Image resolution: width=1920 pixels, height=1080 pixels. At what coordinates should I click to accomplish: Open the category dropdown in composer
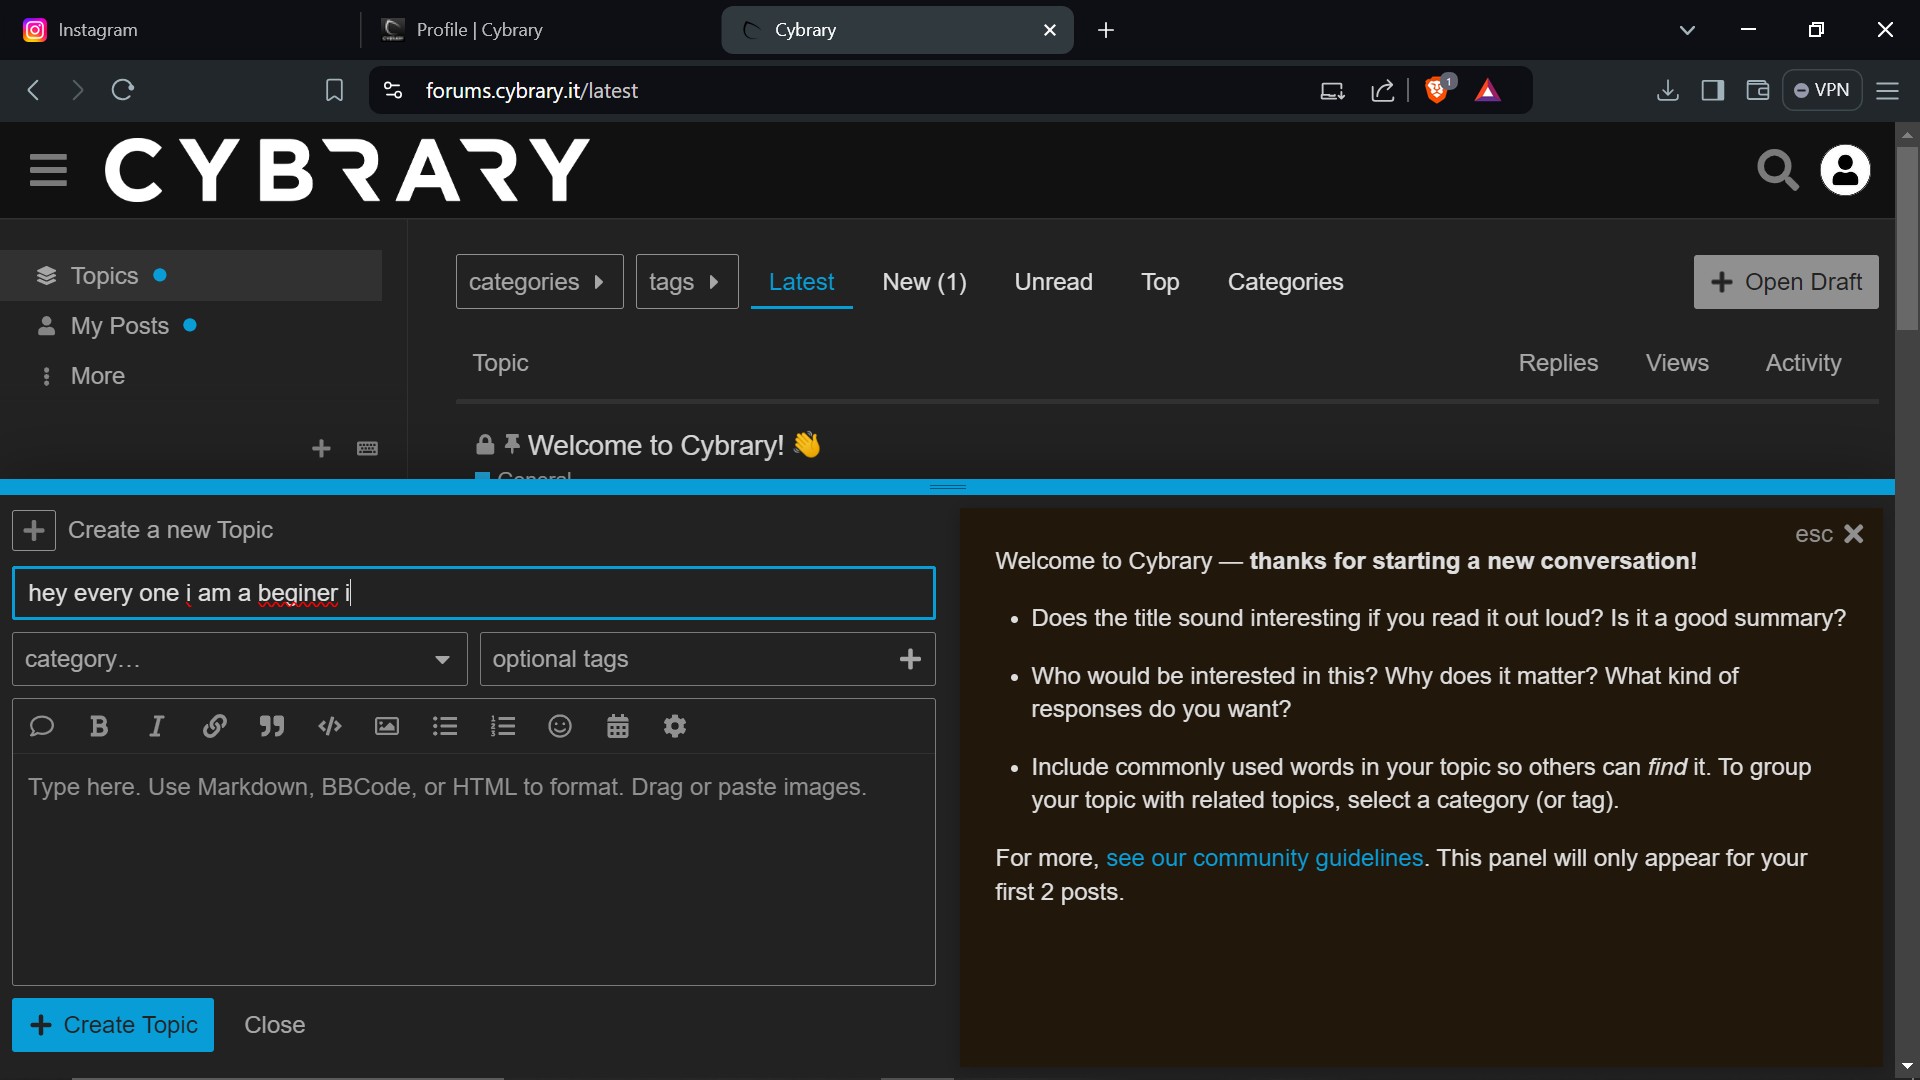239,659
